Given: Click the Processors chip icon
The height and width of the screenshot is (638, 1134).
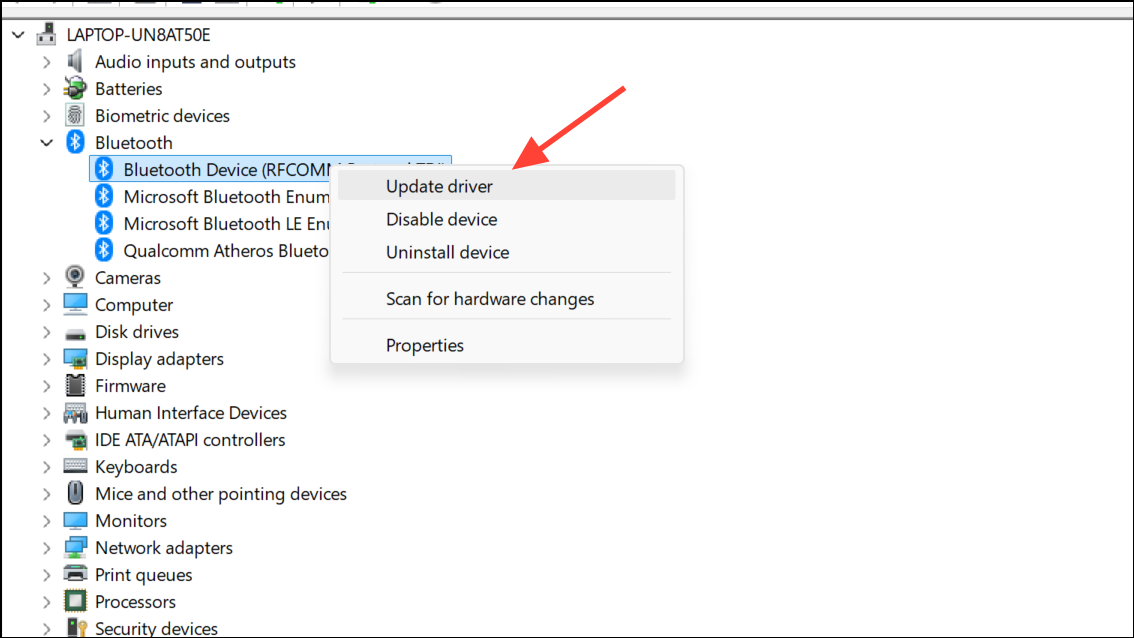Looking at the screenshot, I should 74,601.
